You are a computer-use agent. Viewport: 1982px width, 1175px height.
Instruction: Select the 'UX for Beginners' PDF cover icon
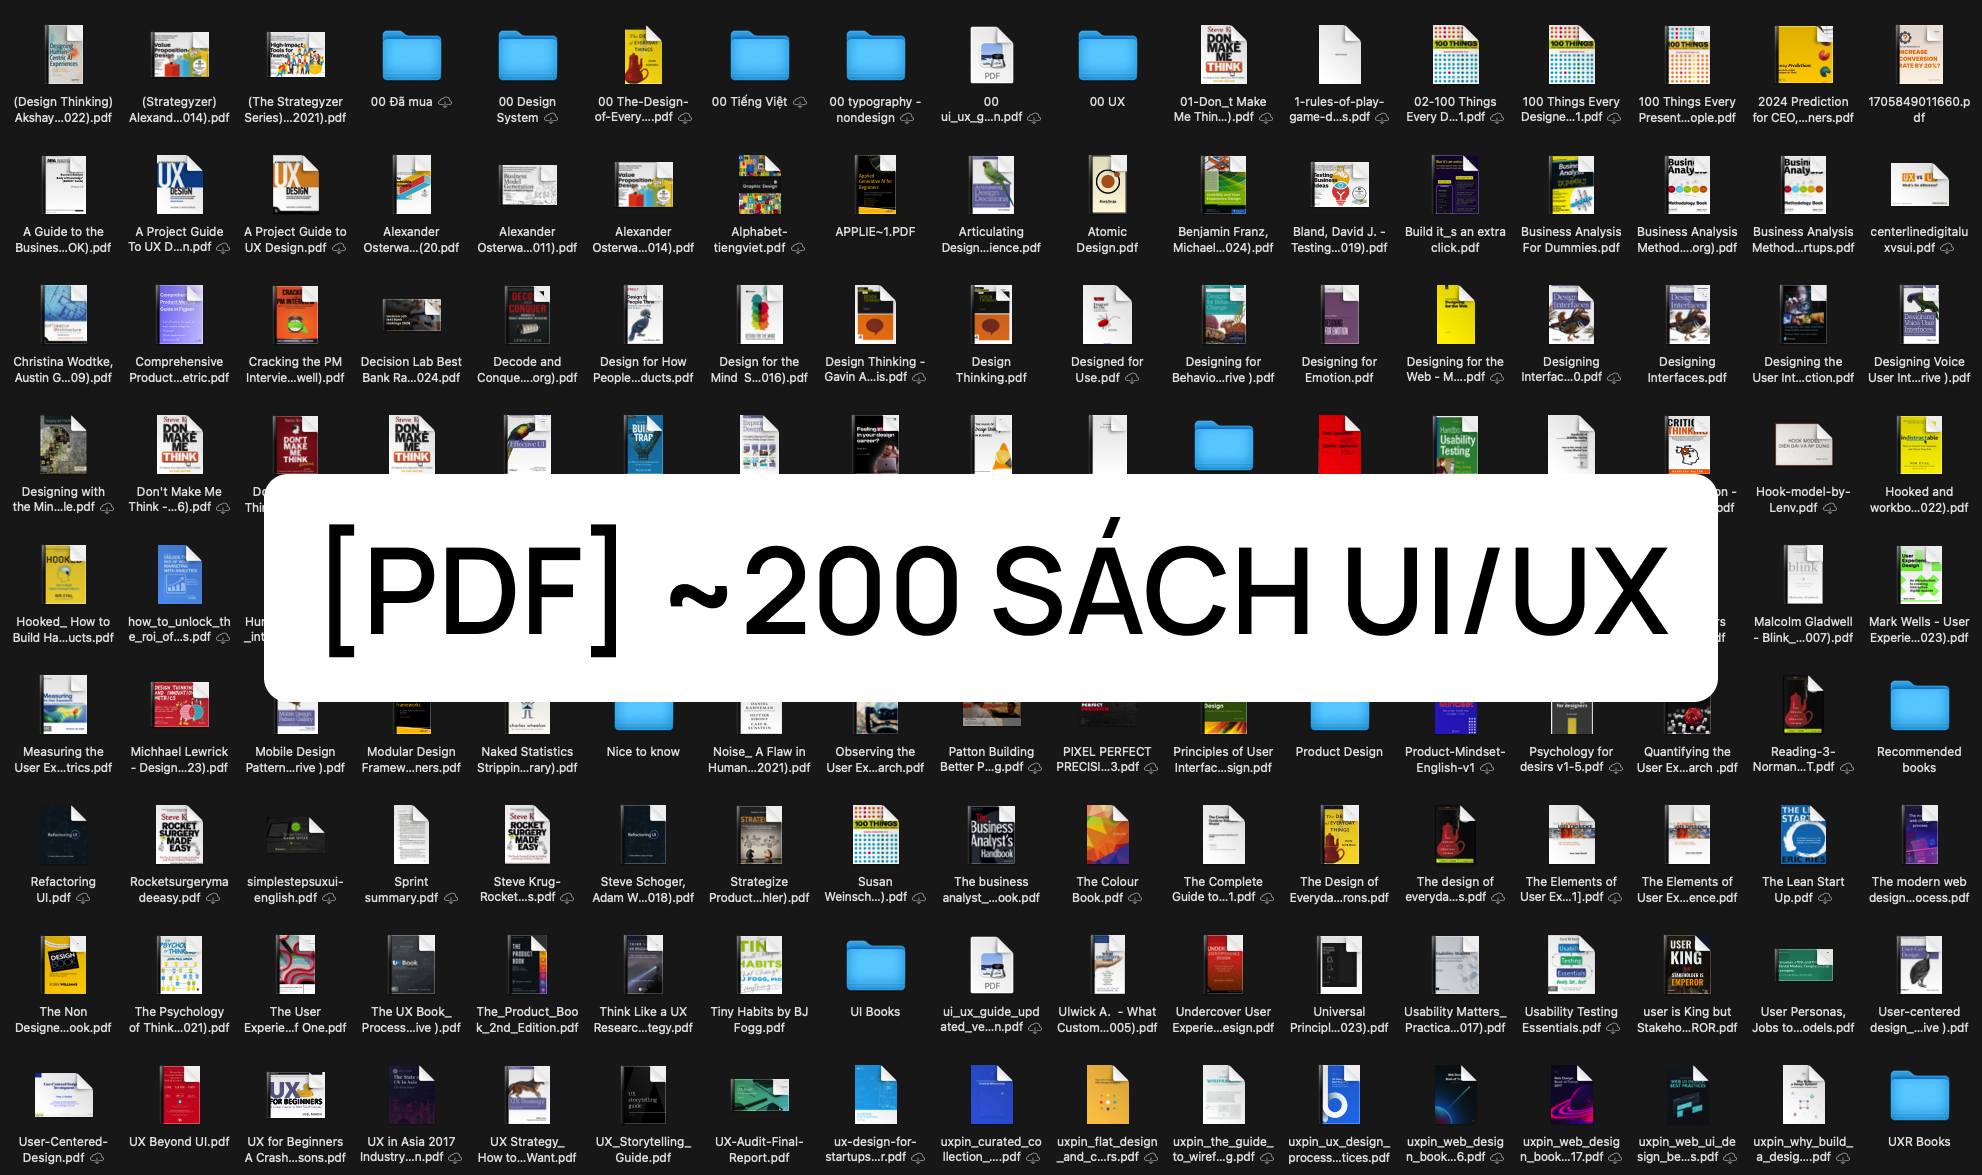click(x=296, y=1095)
